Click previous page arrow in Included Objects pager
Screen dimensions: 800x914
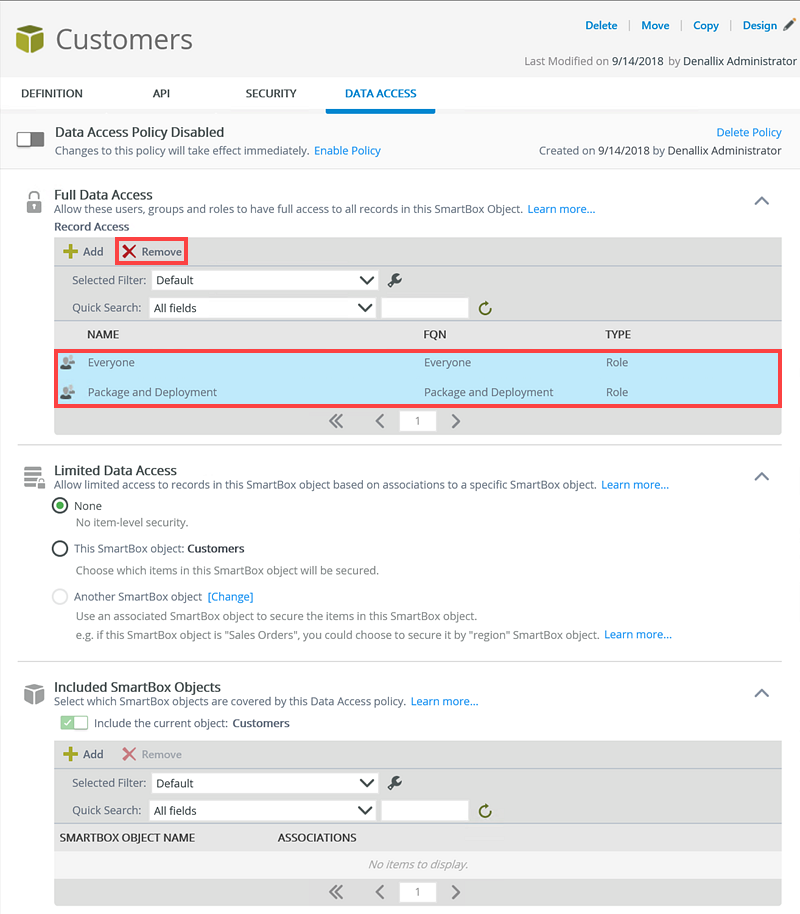[x=380, y=892]
